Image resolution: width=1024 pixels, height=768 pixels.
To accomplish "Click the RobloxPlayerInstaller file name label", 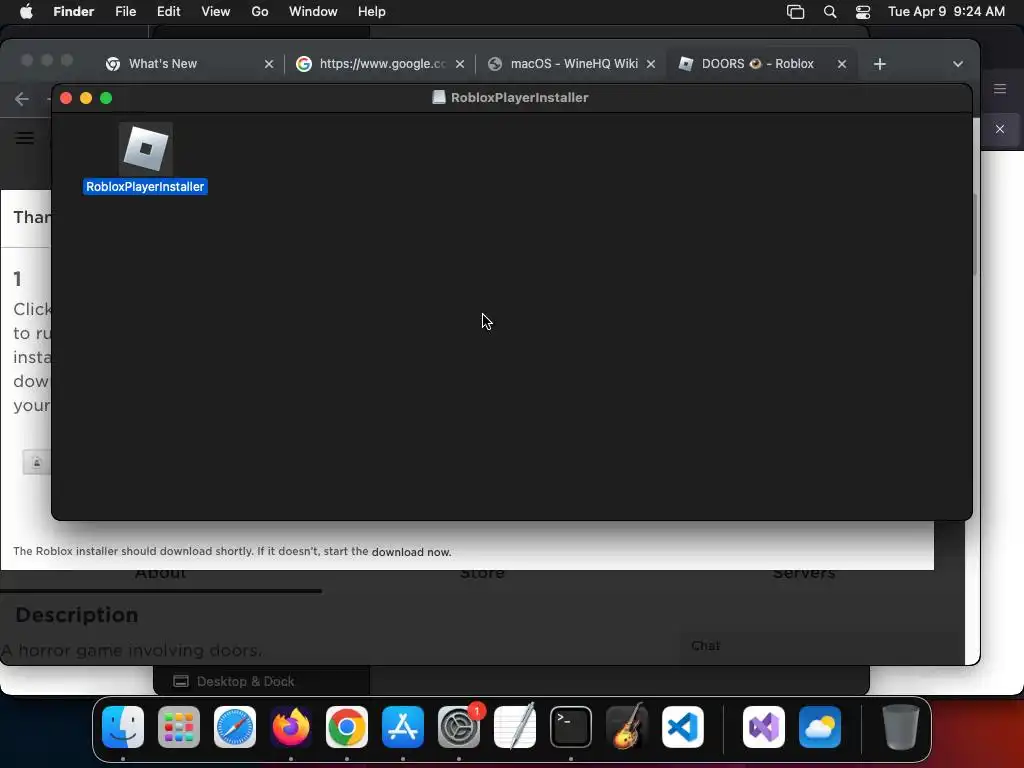I will [145, 187].
